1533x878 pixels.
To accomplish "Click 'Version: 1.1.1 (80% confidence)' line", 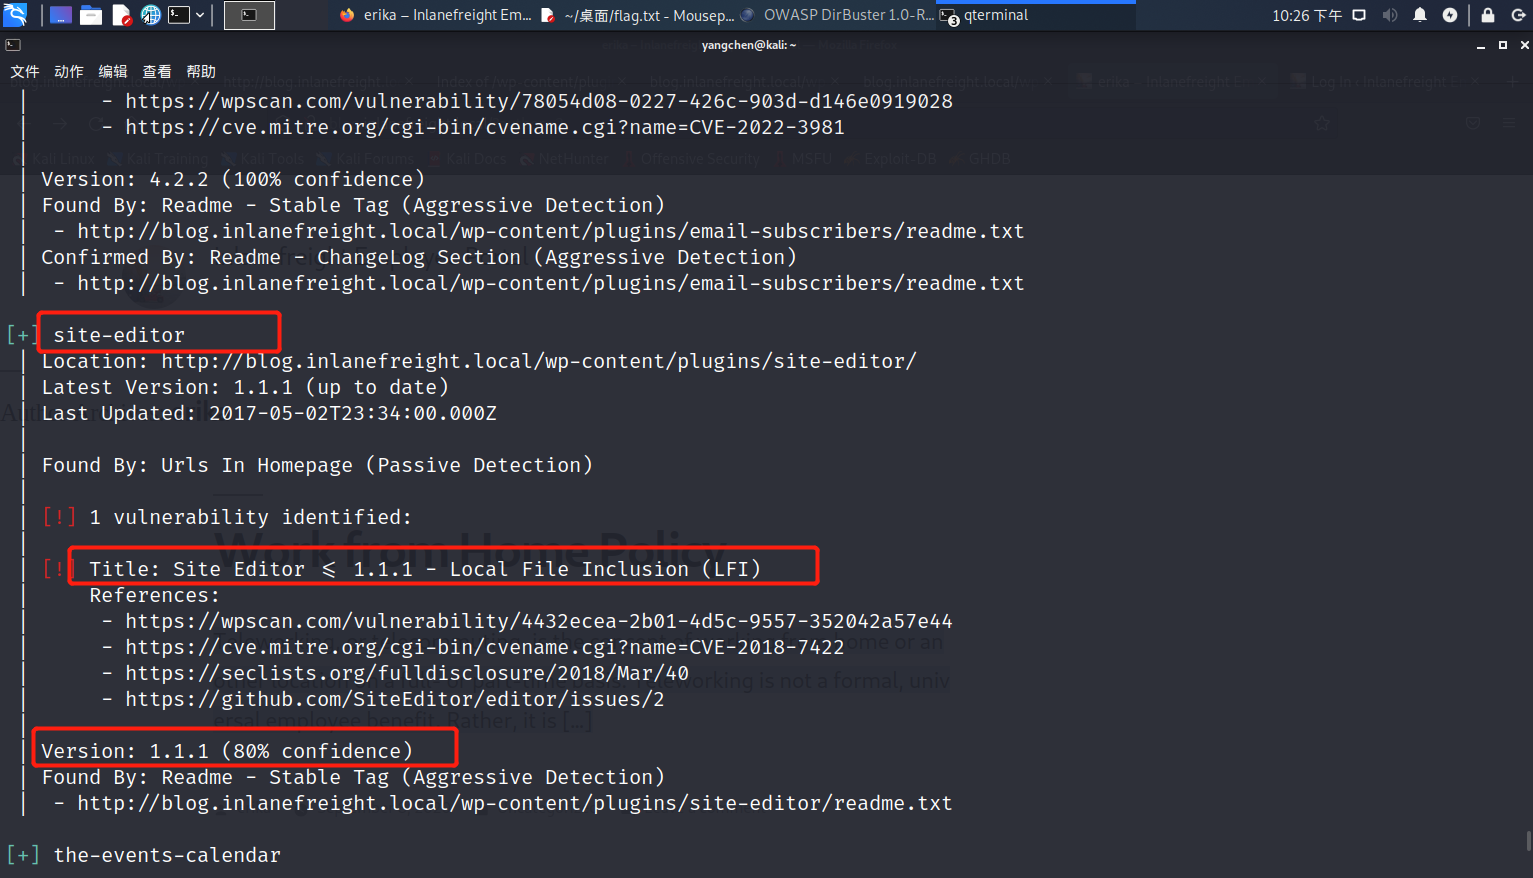I will (x=227, y=751).
